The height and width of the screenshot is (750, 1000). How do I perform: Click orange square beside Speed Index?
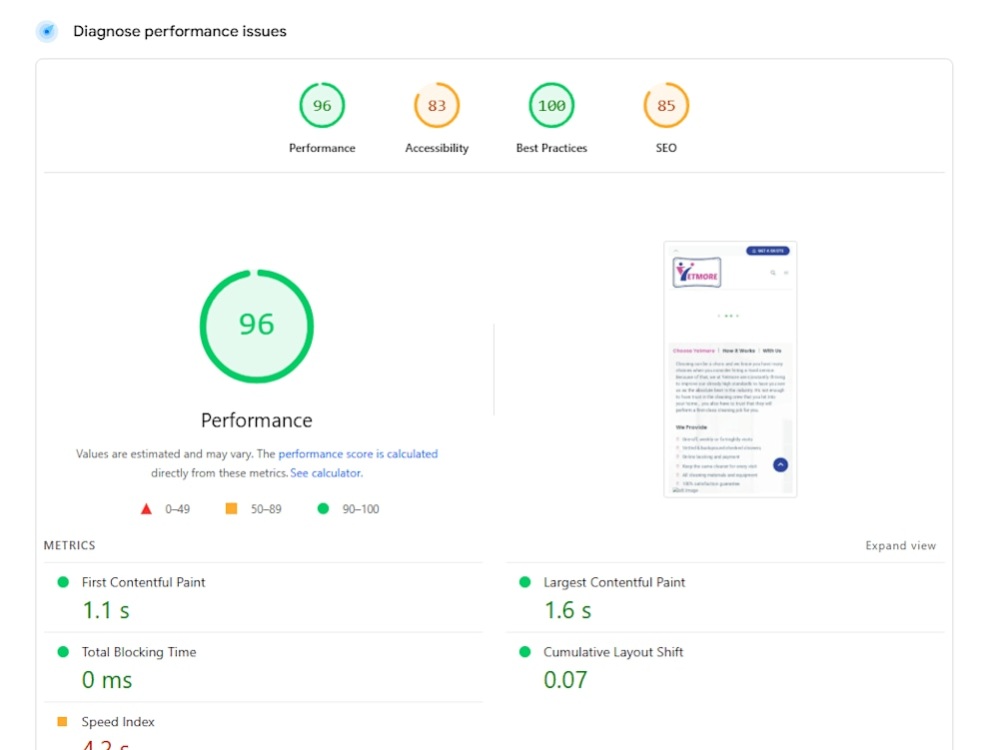62,721
